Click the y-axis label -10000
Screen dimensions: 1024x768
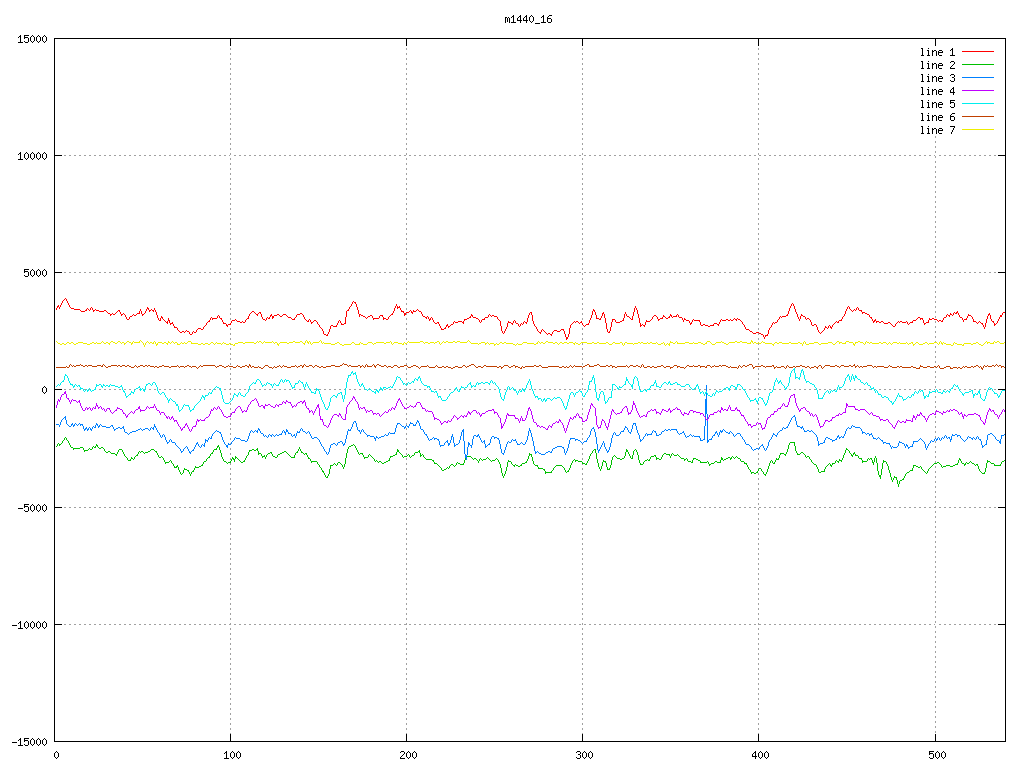tap(29, 625)
